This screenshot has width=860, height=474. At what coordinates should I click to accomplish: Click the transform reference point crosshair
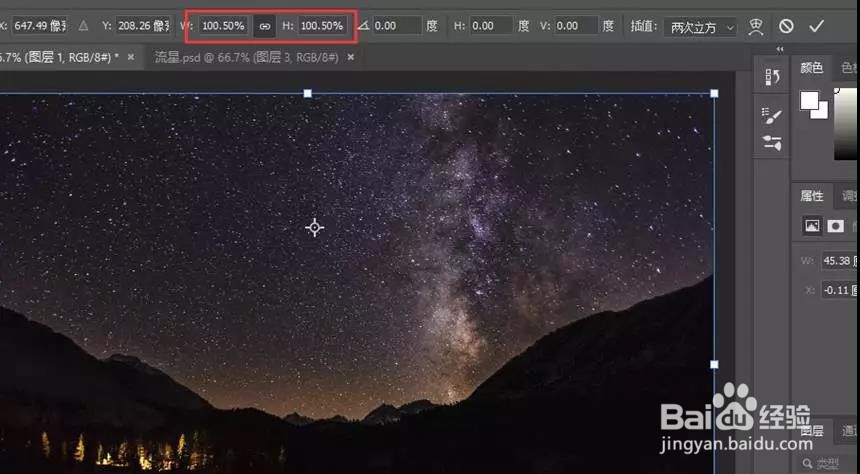pos(315,227)
